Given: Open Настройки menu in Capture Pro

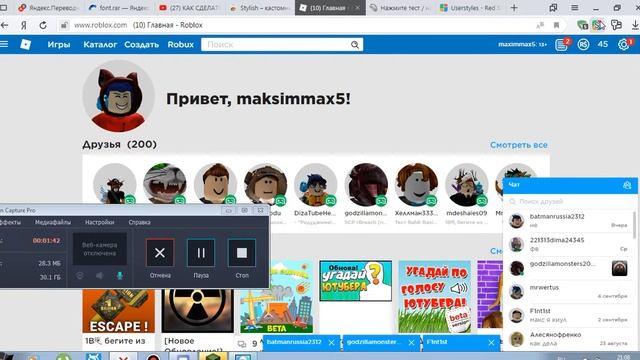Looking at the screenshot, I should (x=100, y=222).
